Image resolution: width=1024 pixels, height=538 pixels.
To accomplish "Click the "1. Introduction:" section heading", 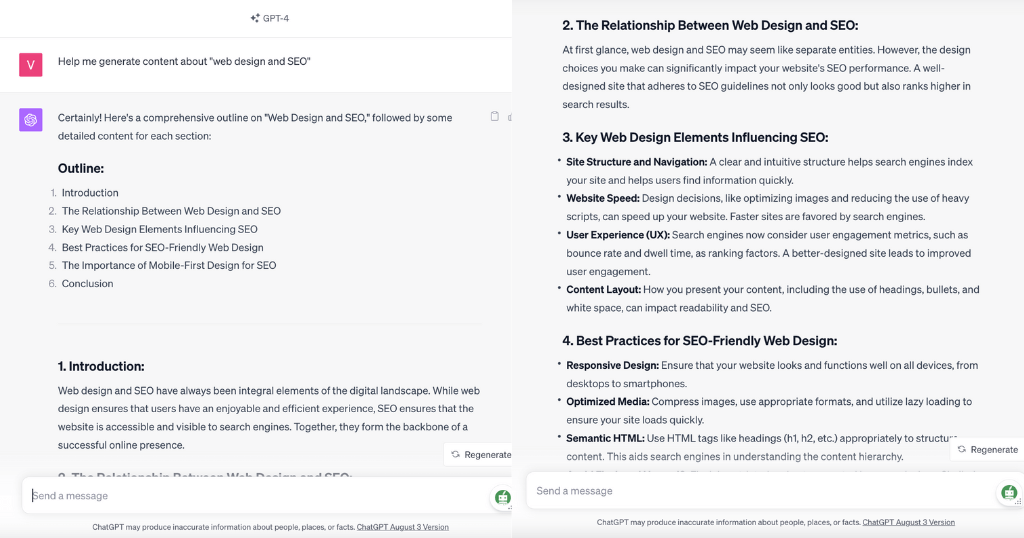I will (x=101, y=366).
